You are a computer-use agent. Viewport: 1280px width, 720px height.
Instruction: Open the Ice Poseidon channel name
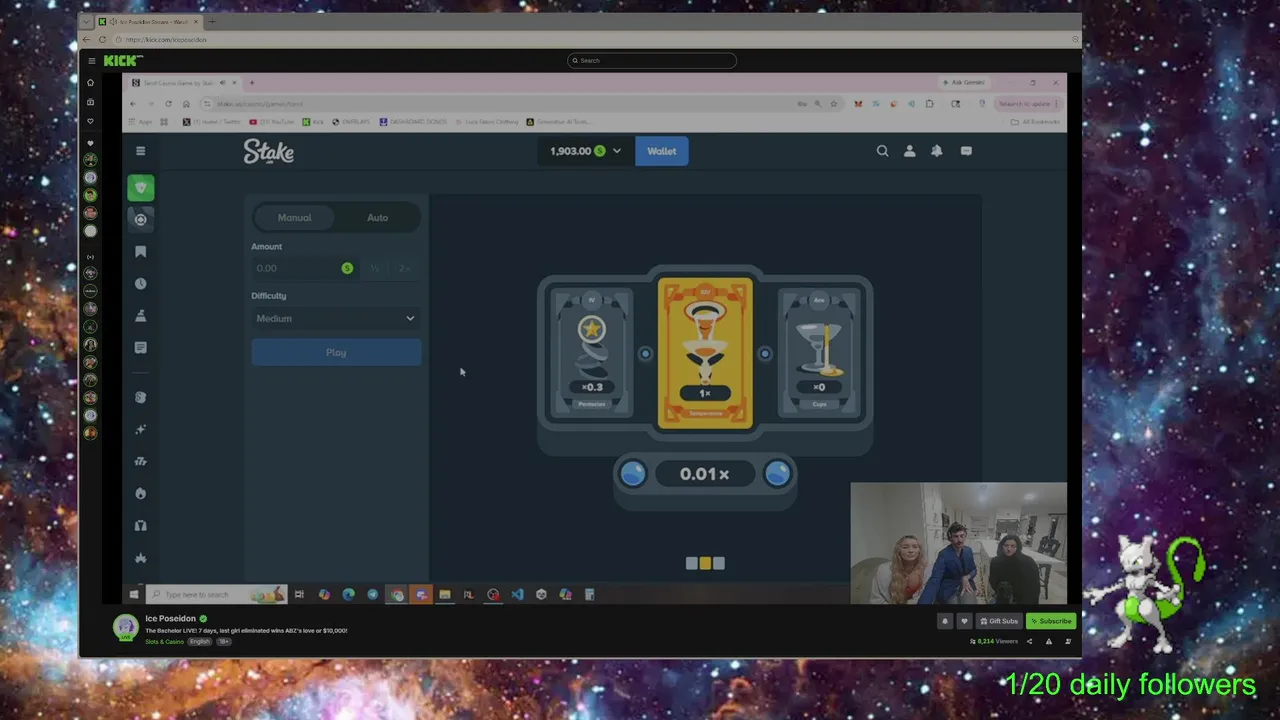tap(171, 619)
